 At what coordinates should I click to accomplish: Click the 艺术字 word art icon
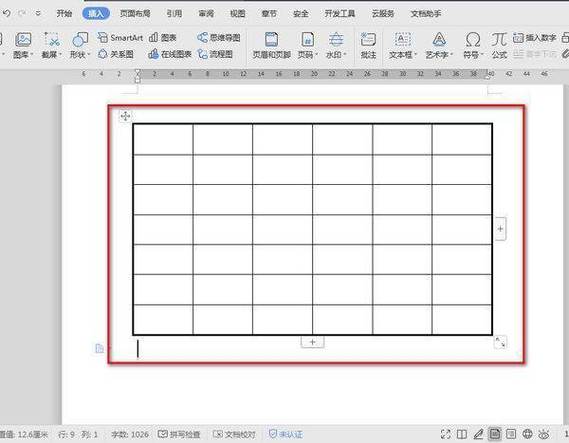coord(439,39)
